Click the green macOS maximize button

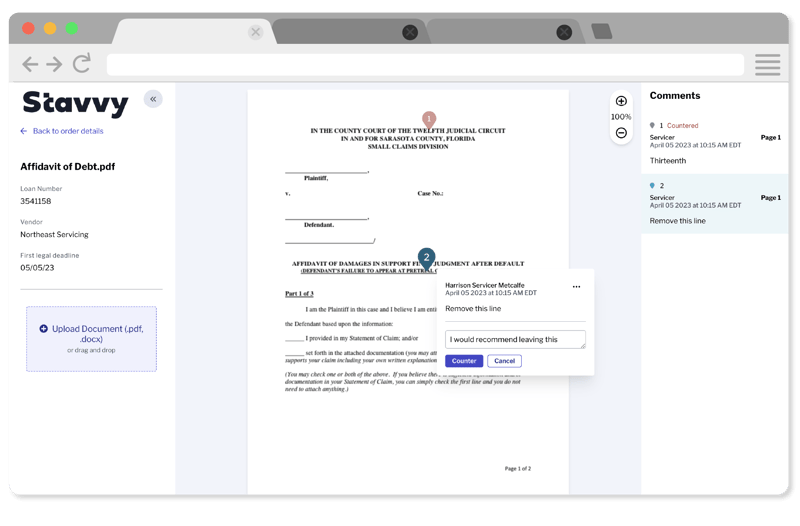[x=72, y=28]
